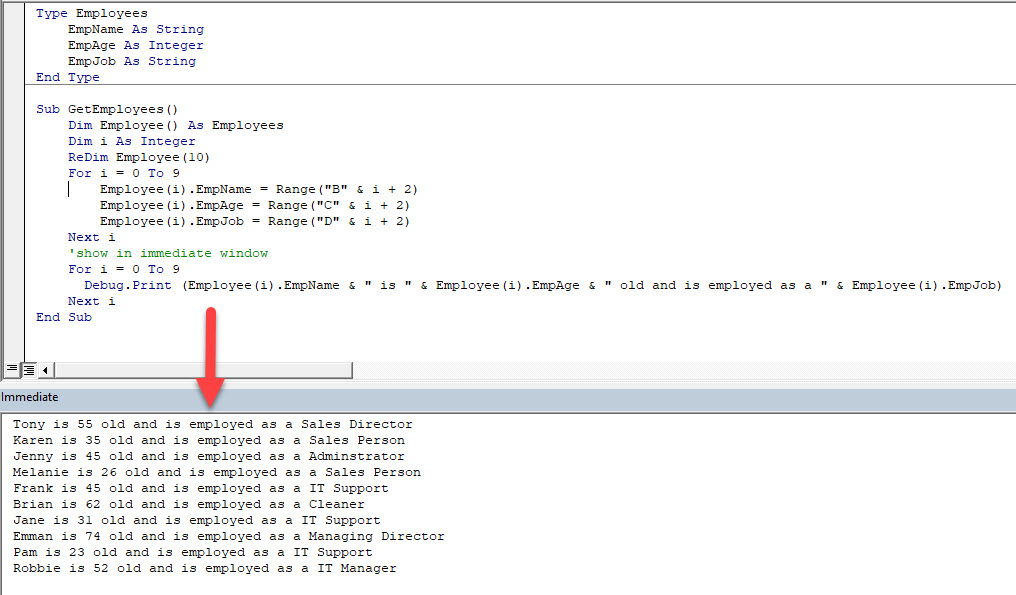
Task: Click the splitter between code and Immediate windows
Action: click(x=500, y=385)
